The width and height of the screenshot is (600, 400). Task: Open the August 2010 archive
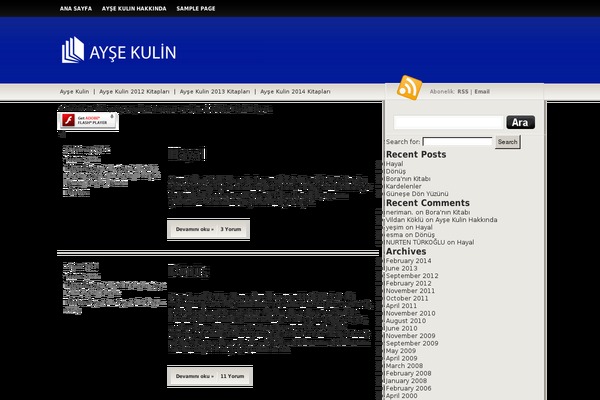pyautogui.click(x=406, y=321)
